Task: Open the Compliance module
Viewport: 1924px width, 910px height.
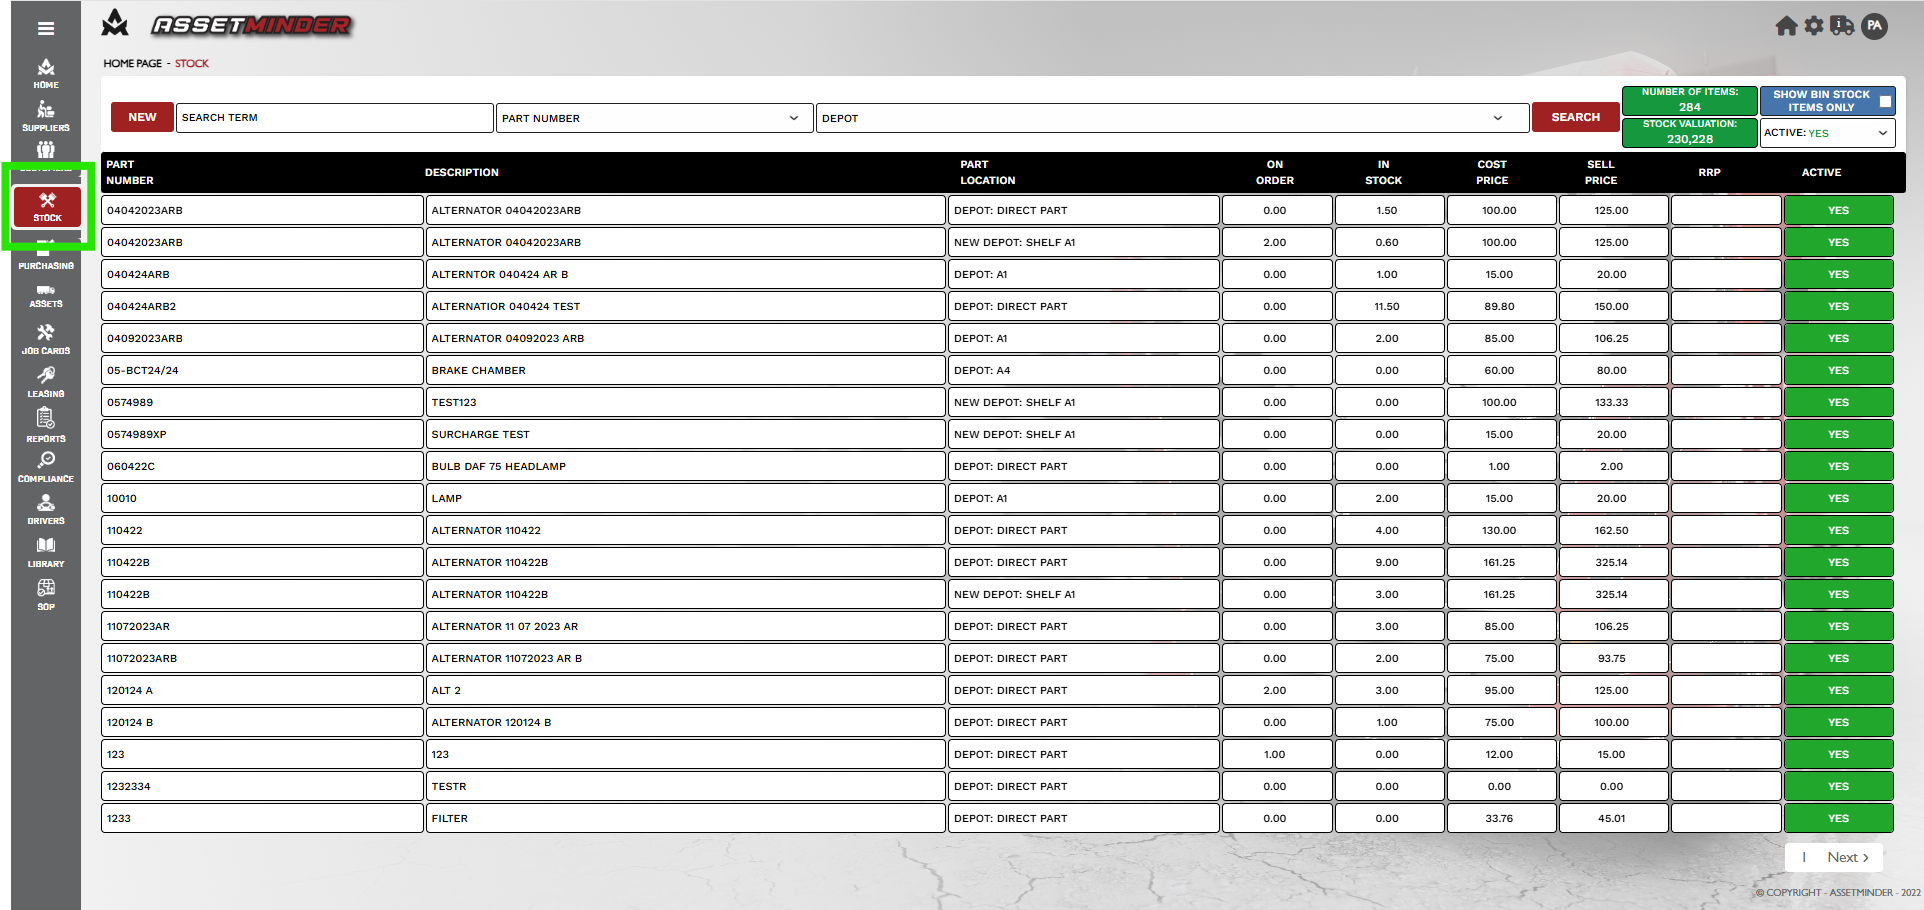Action: (x=46, y=466)
